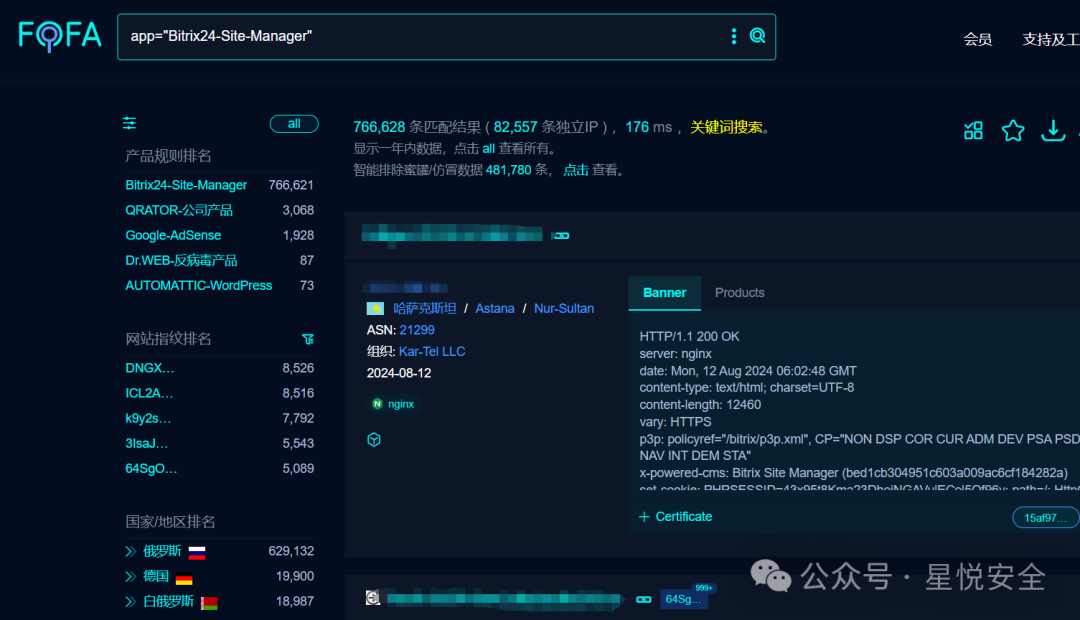The width and height of the screenshot is (1080, 620).
Task: Click the search magnifier icon
Action: 758,36
